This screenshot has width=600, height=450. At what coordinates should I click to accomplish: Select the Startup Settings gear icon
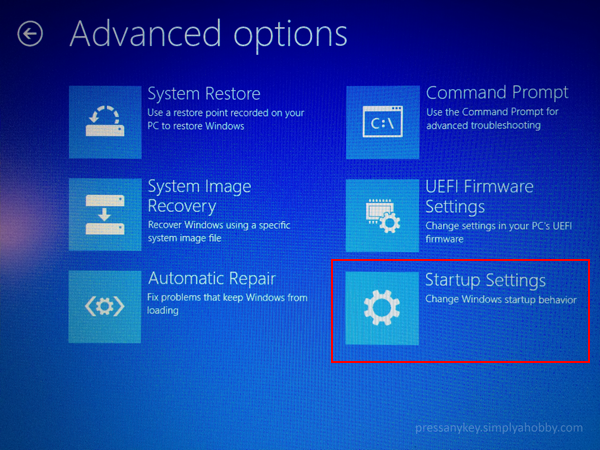pos(382,308)
